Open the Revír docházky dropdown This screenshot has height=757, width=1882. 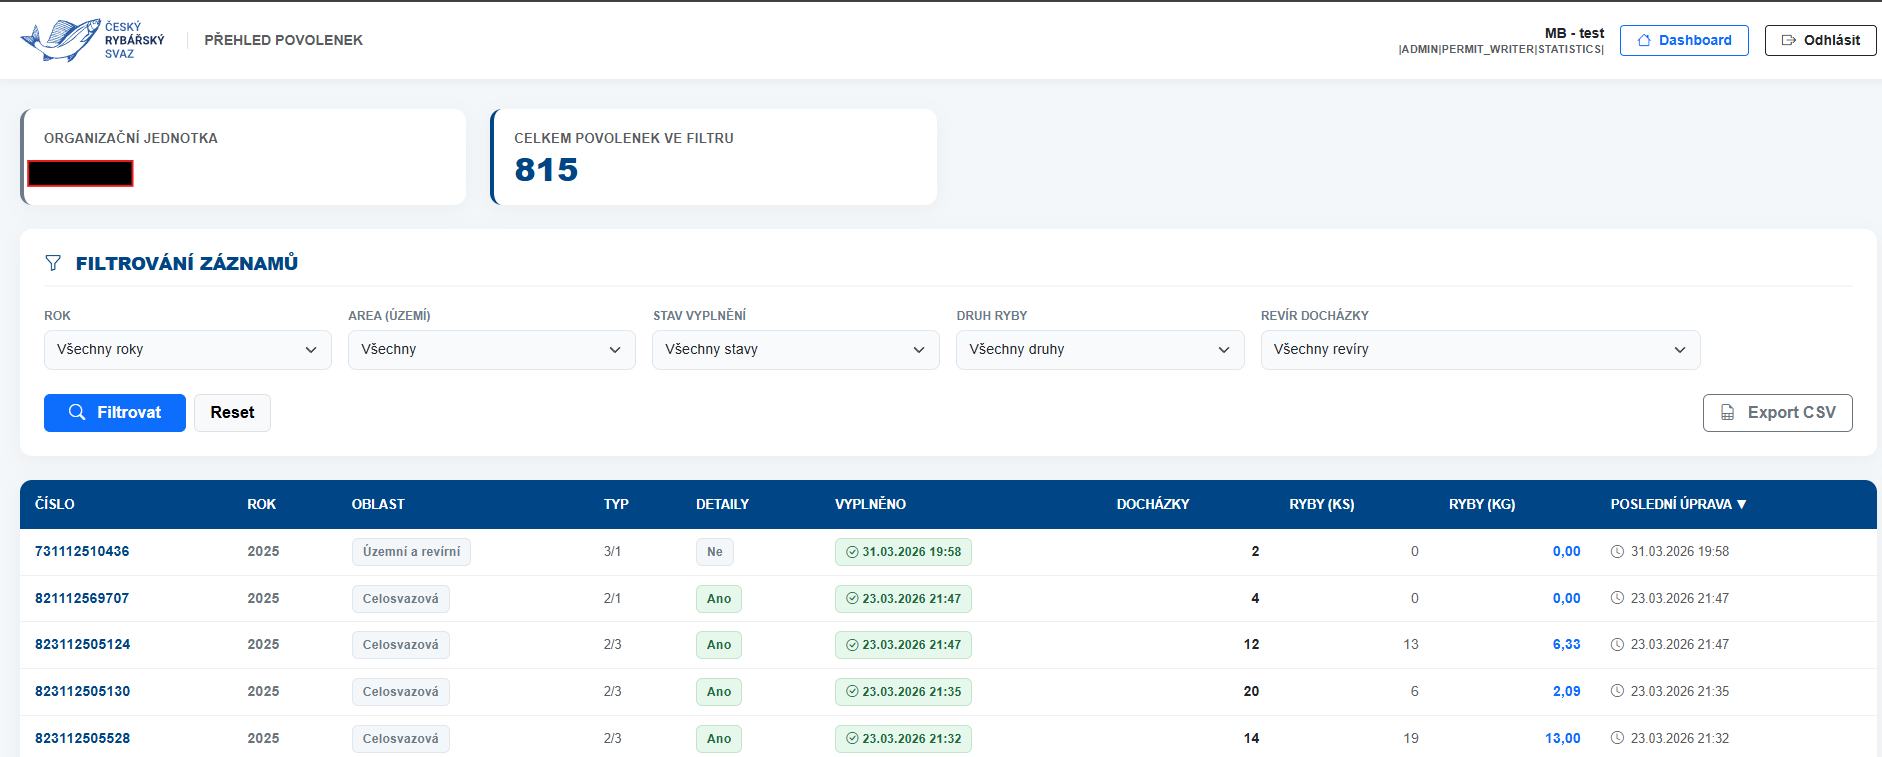point(1479,350)
